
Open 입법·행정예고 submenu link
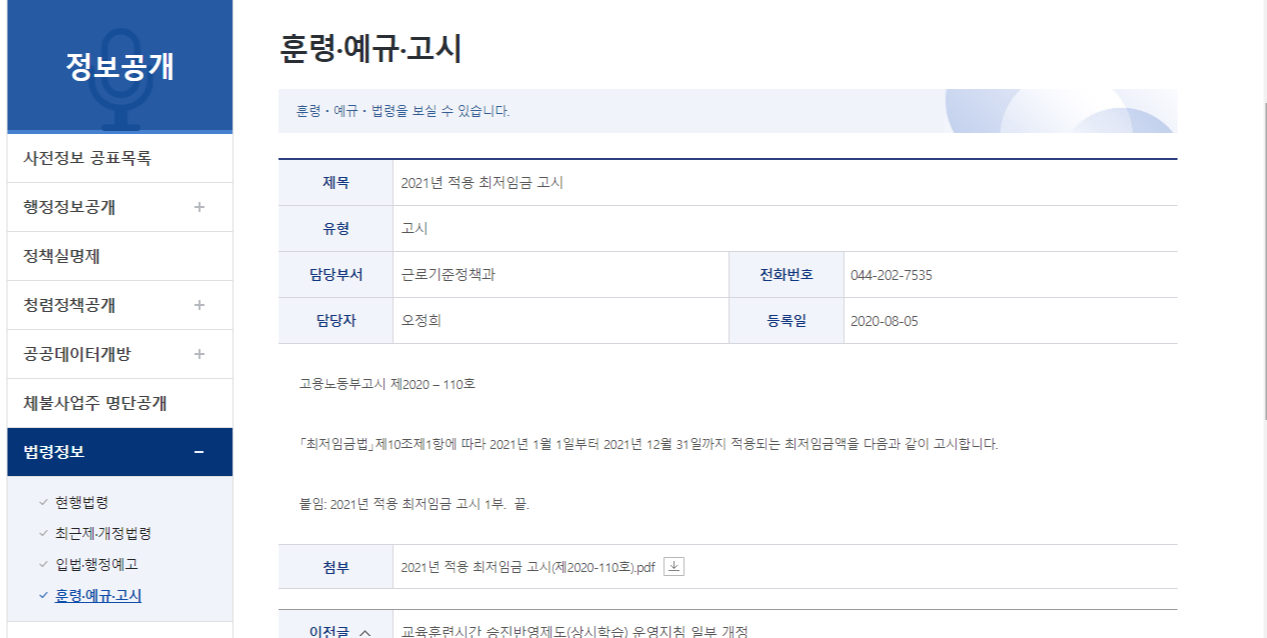[x=96, y=564]
